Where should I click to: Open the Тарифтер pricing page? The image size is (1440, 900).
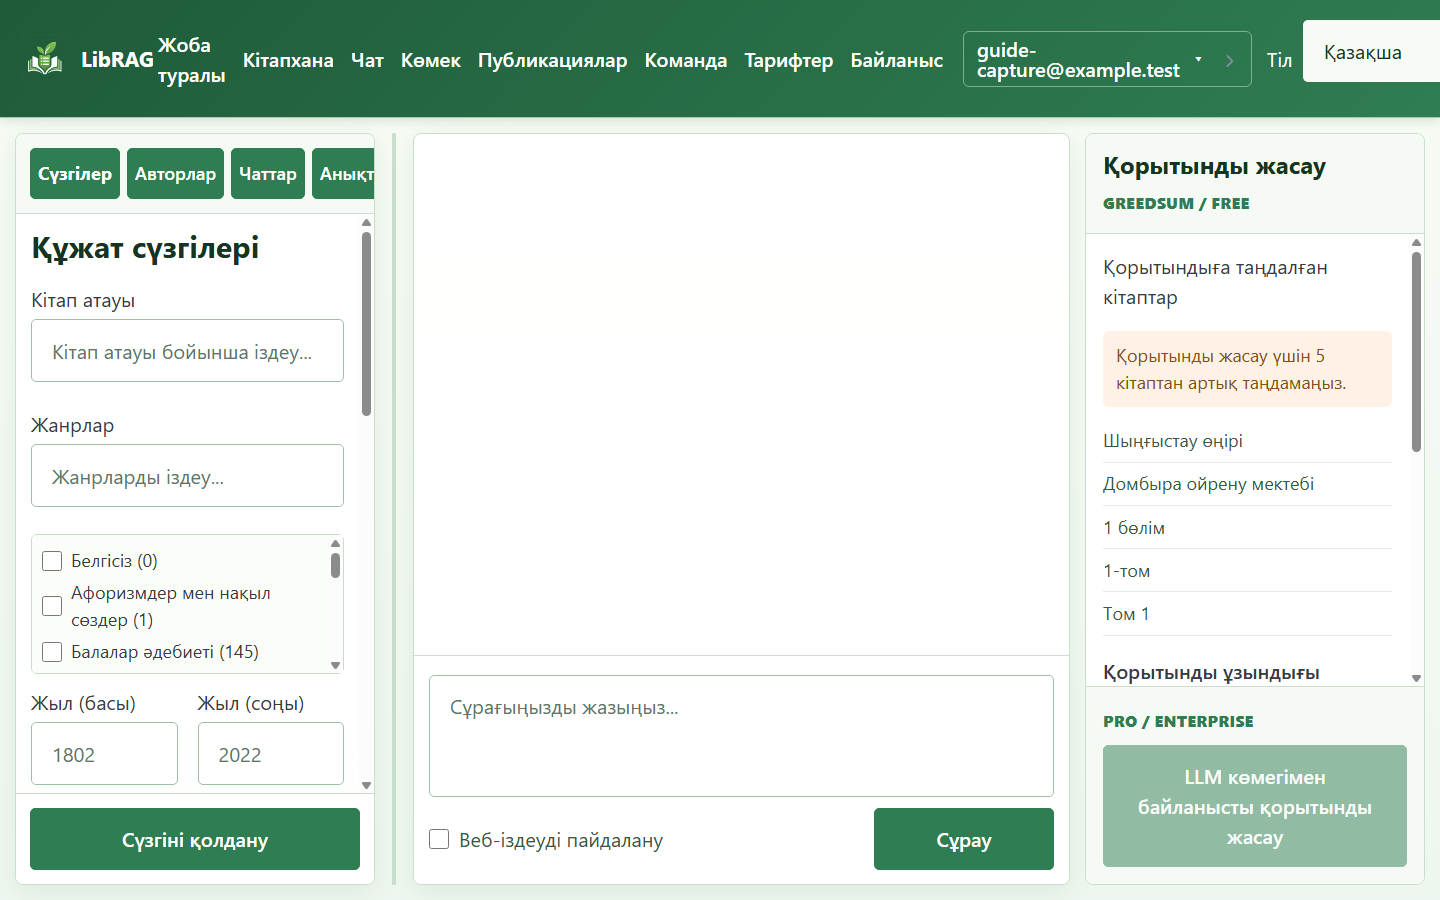point(789,60)
